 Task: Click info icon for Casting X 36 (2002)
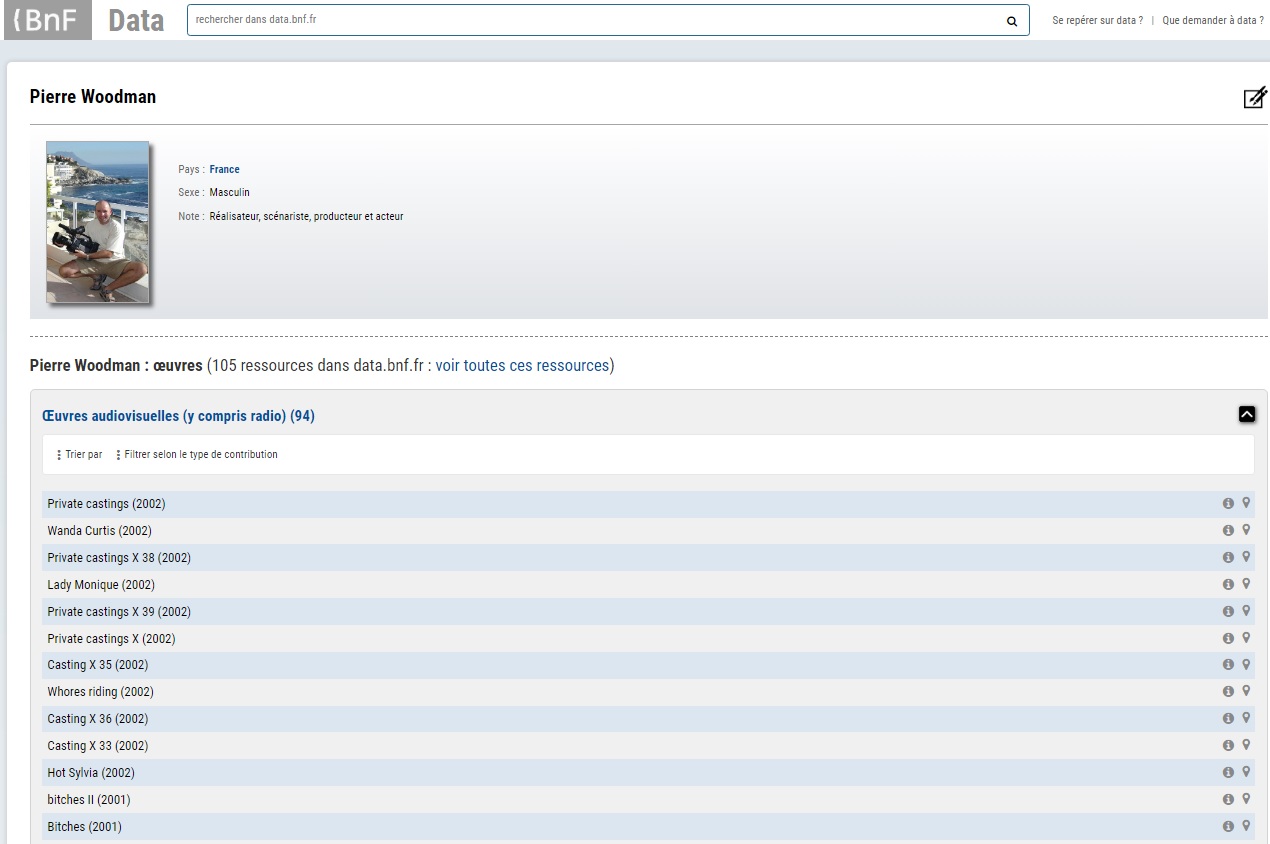(1228, 718)
